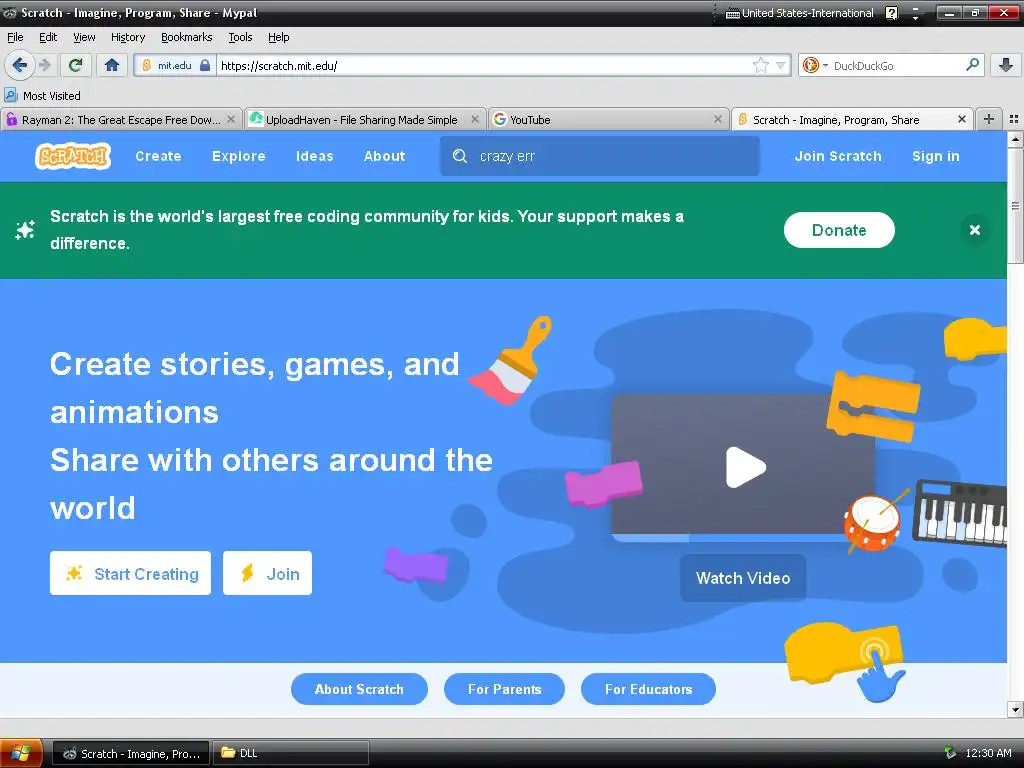
Task: Reload the page with the refresh icon
Action: [76, 65]
